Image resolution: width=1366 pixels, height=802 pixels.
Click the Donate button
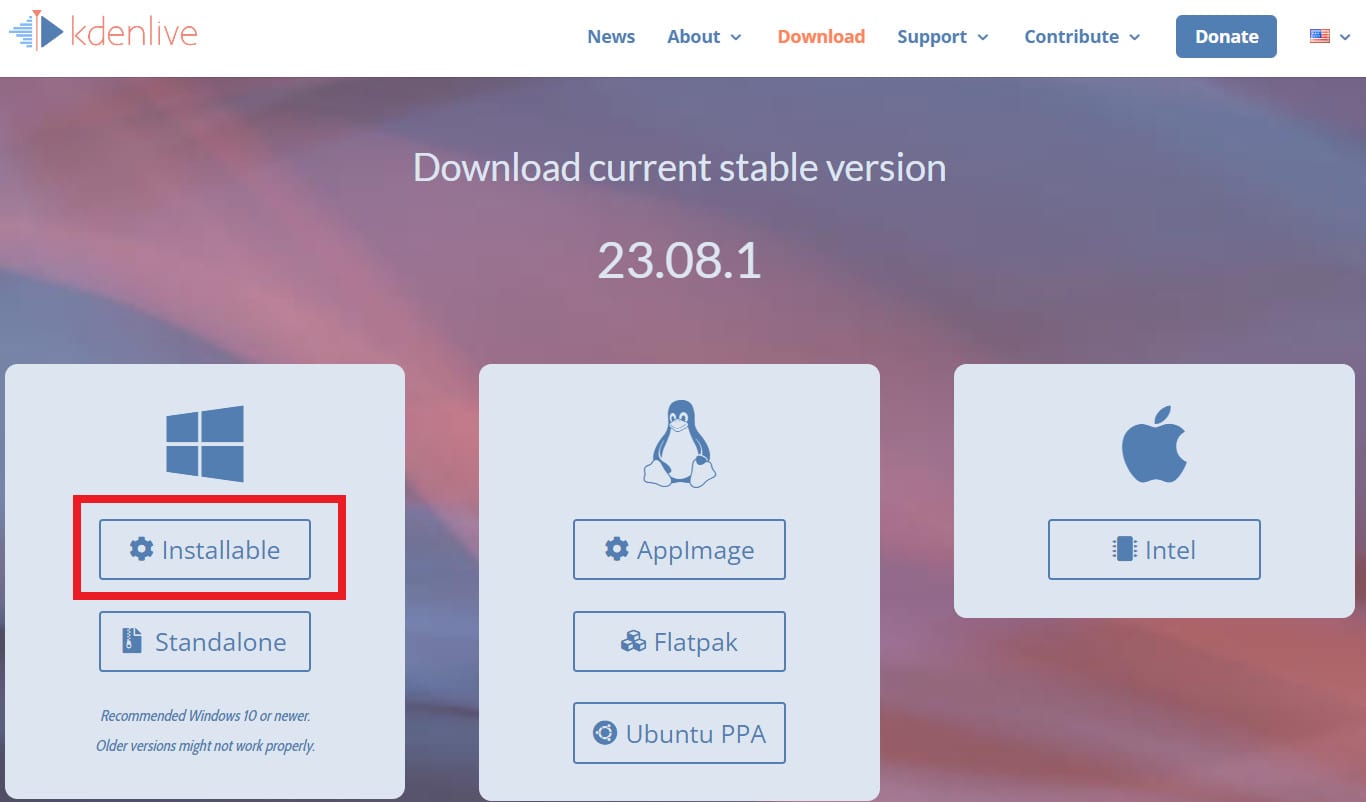click(1226, 36)
